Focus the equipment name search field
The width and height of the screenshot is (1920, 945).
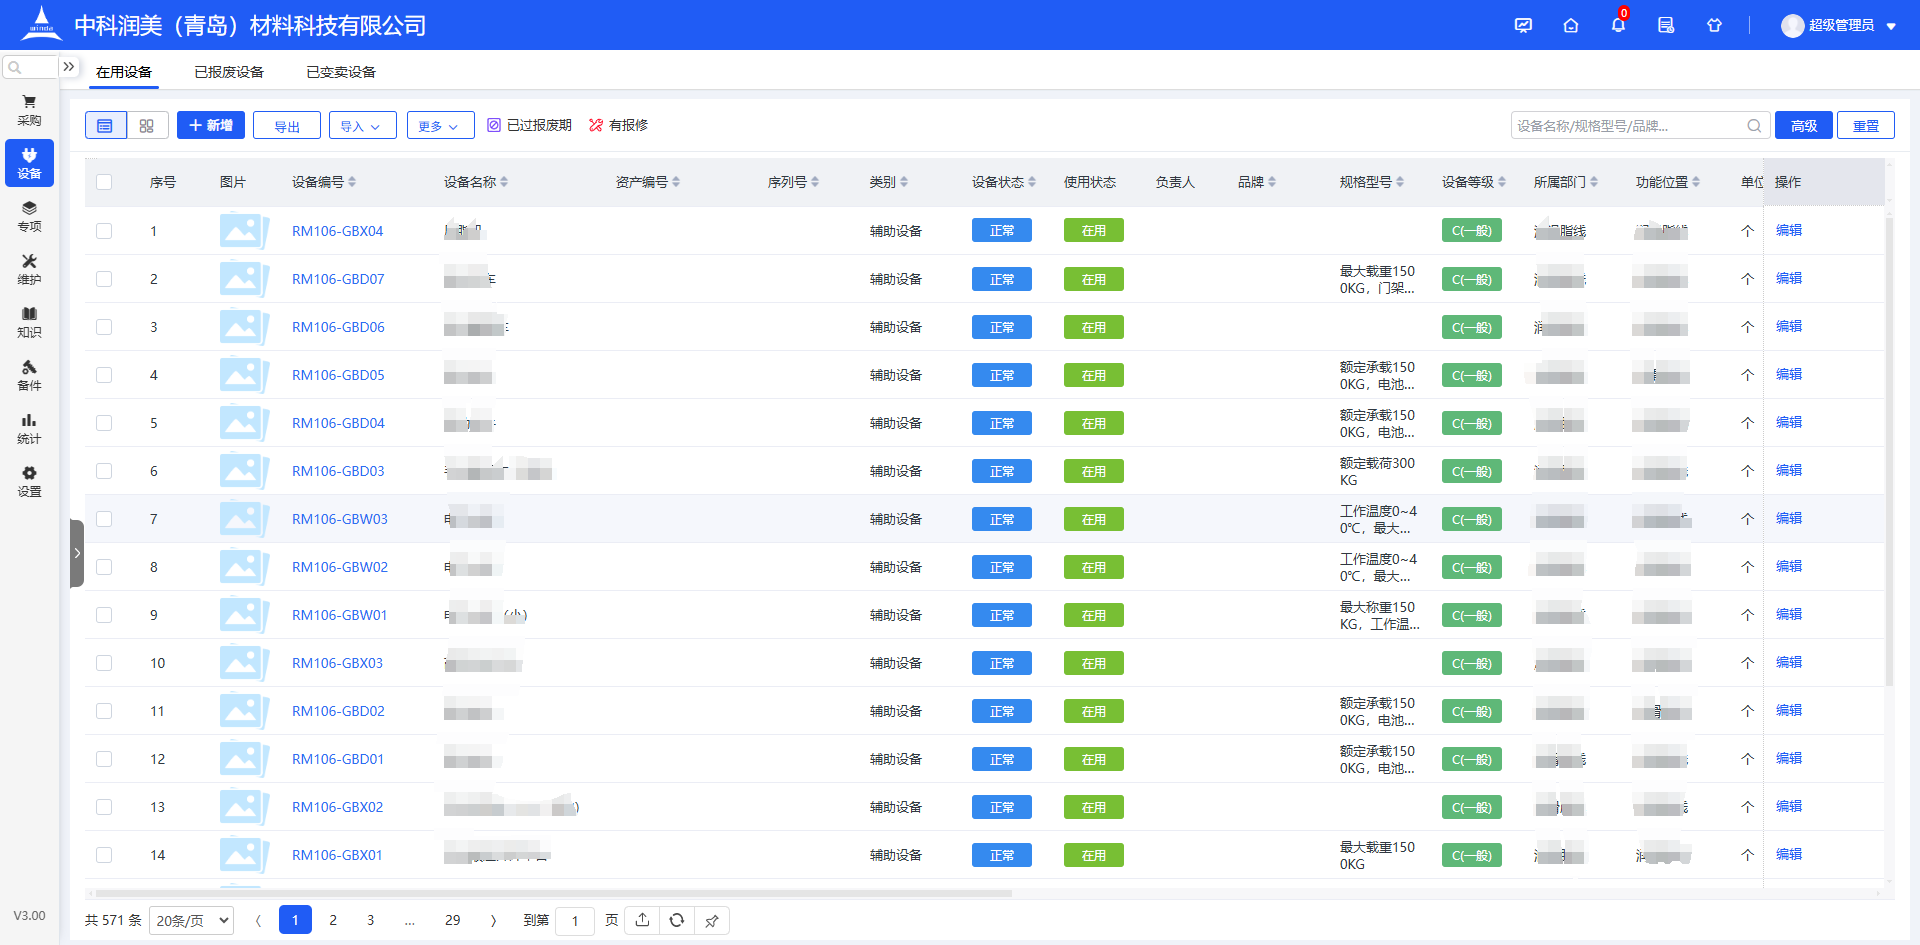point(1628,126)
